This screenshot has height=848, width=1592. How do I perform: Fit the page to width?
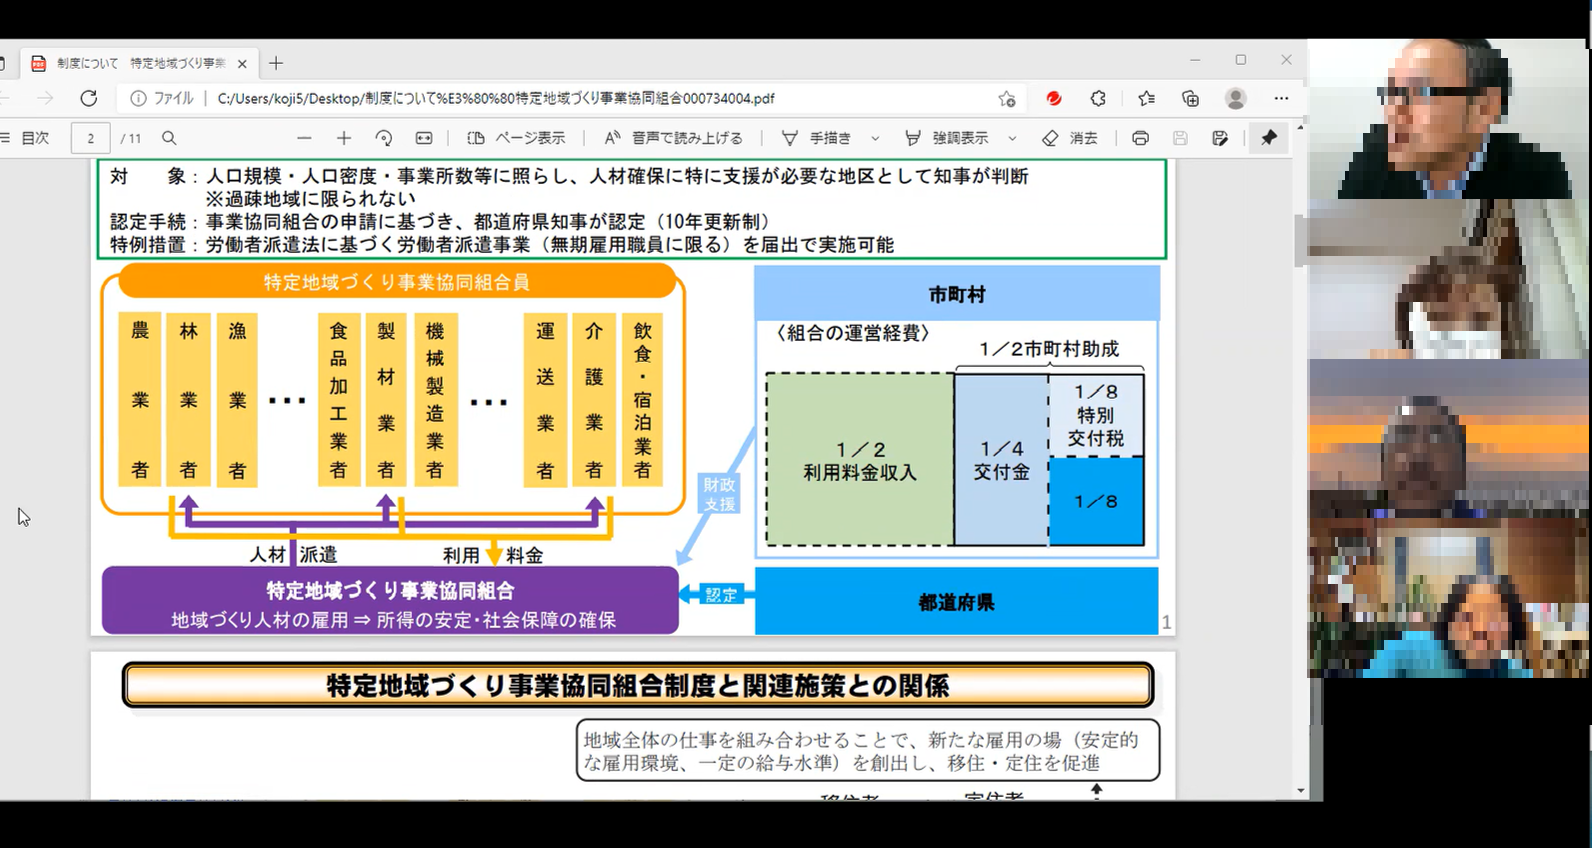click(x=424, y=138)
